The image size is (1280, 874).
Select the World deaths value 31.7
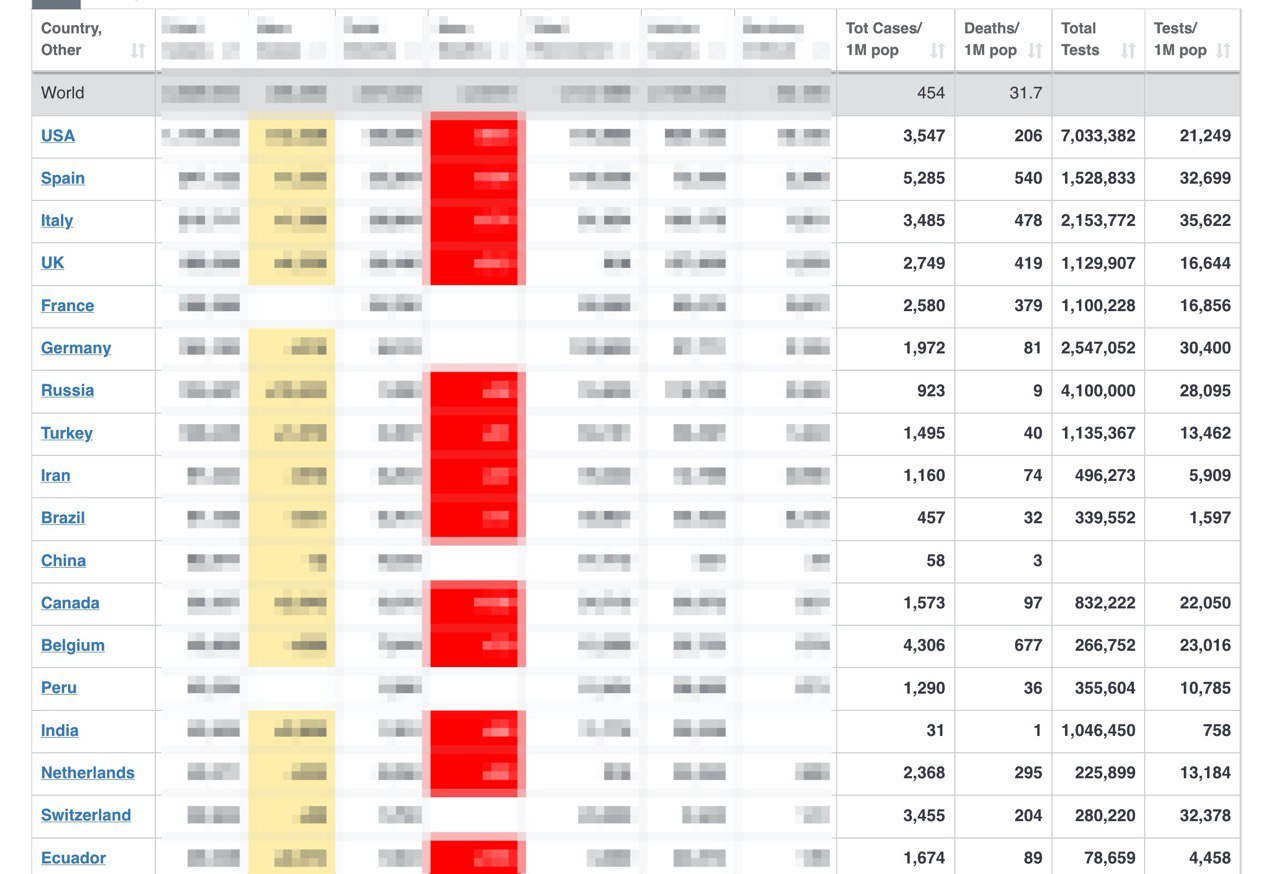tap(1026, 93)
